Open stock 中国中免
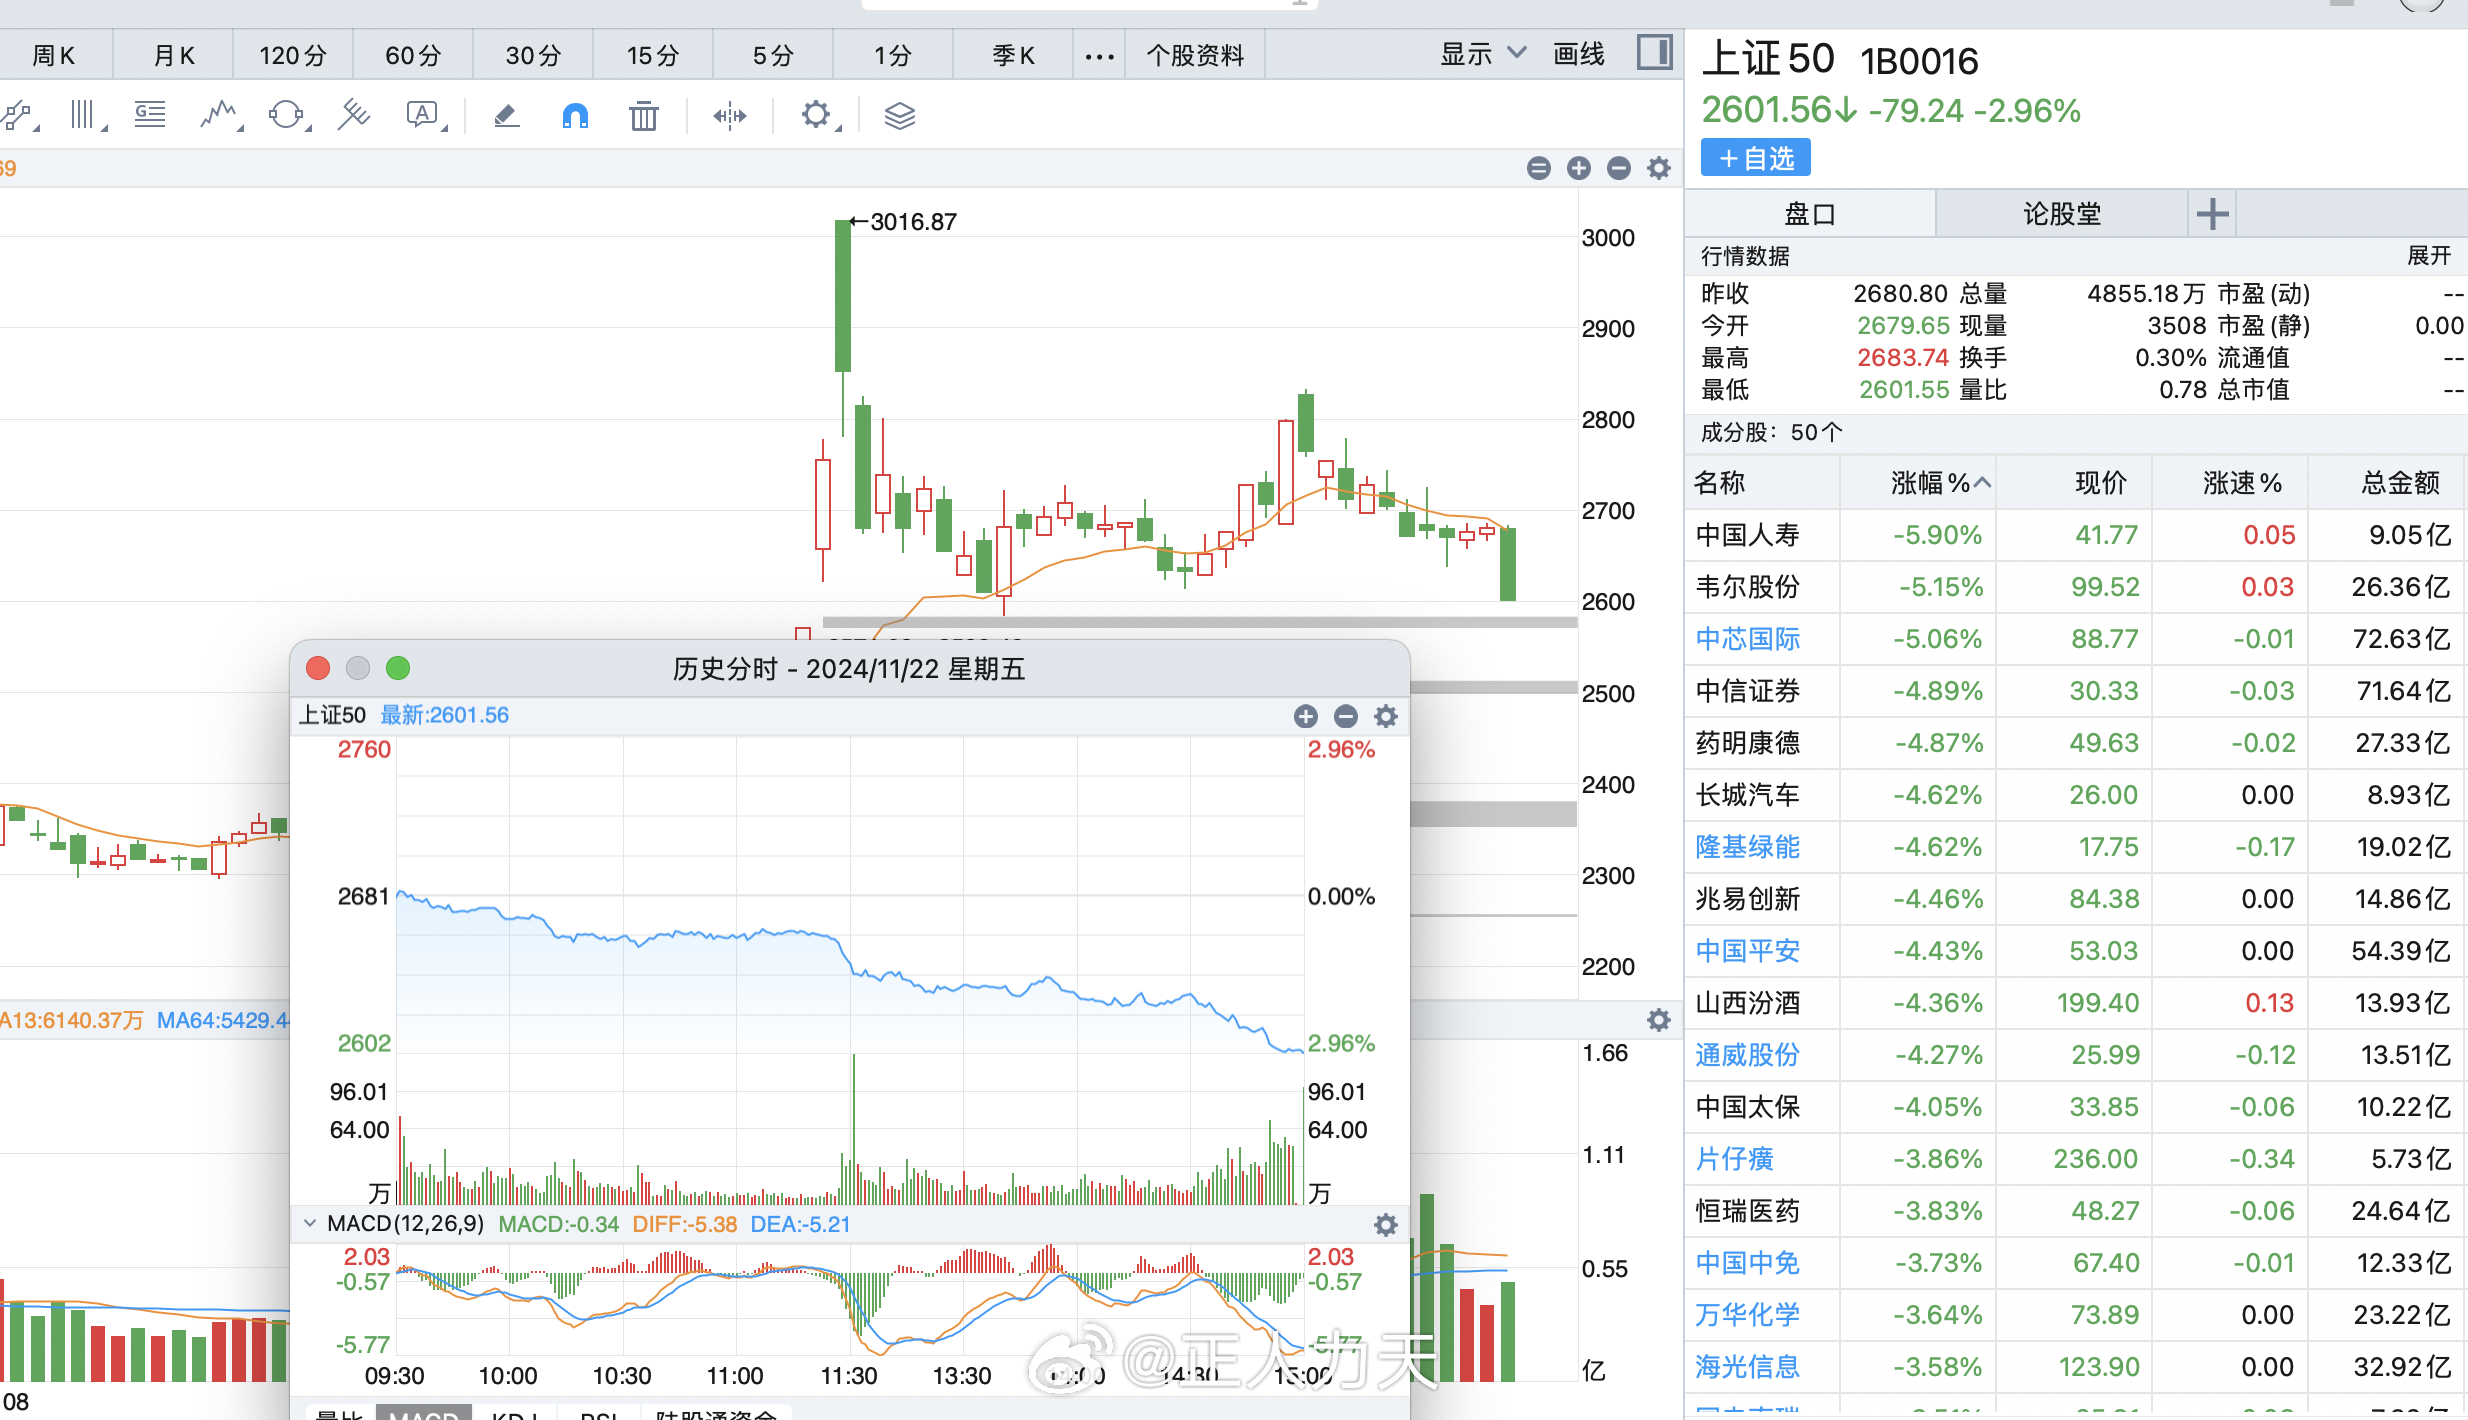Viewport: 2468px width, 1420px height. [x=1748, y=1263]
